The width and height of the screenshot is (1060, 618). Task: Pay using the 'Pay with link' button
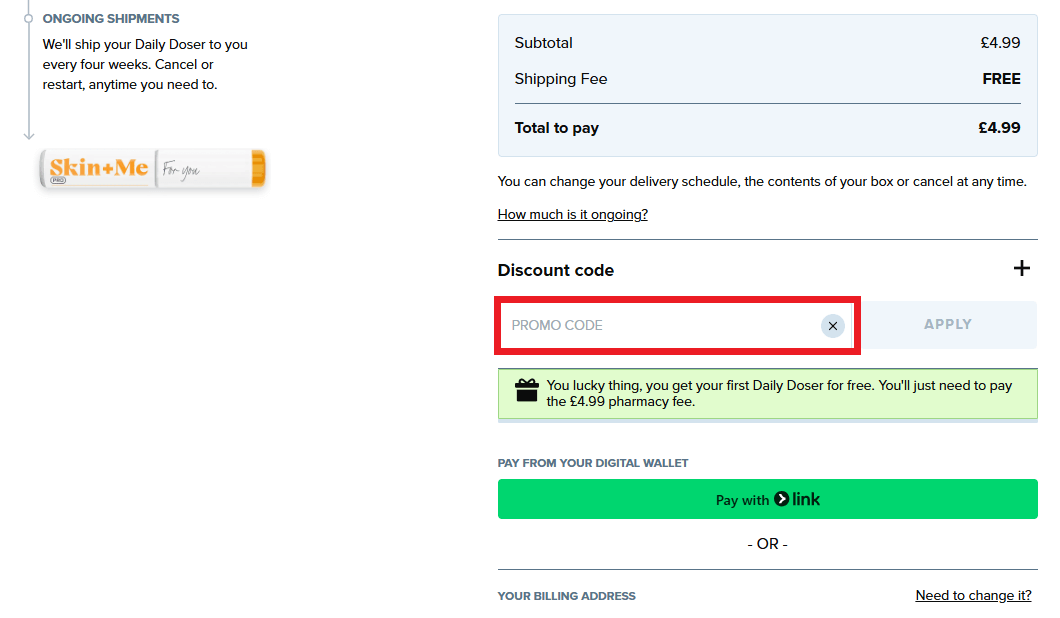tap(767, 498)
